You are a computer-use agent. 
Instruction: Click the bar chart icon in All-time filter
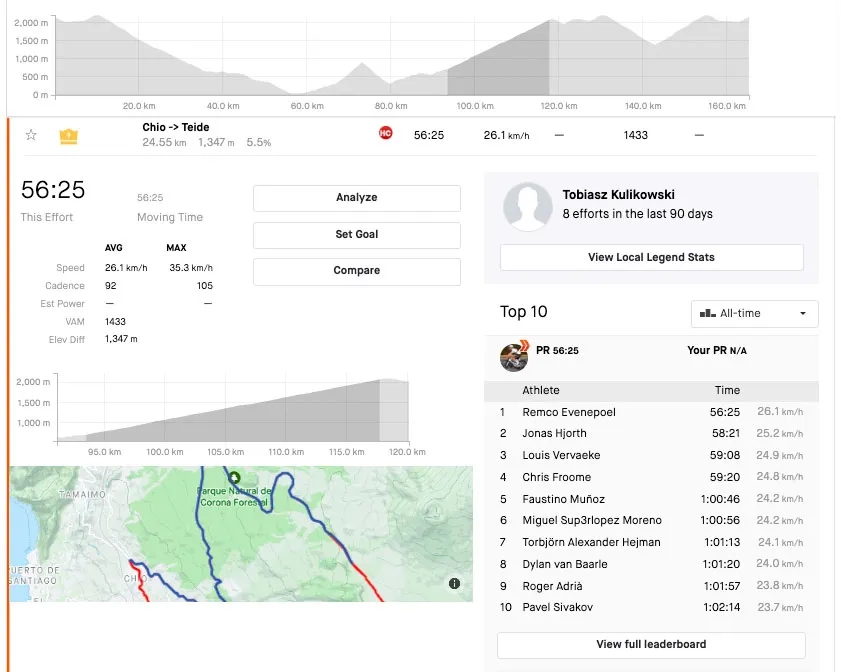(x=708, y=313)
